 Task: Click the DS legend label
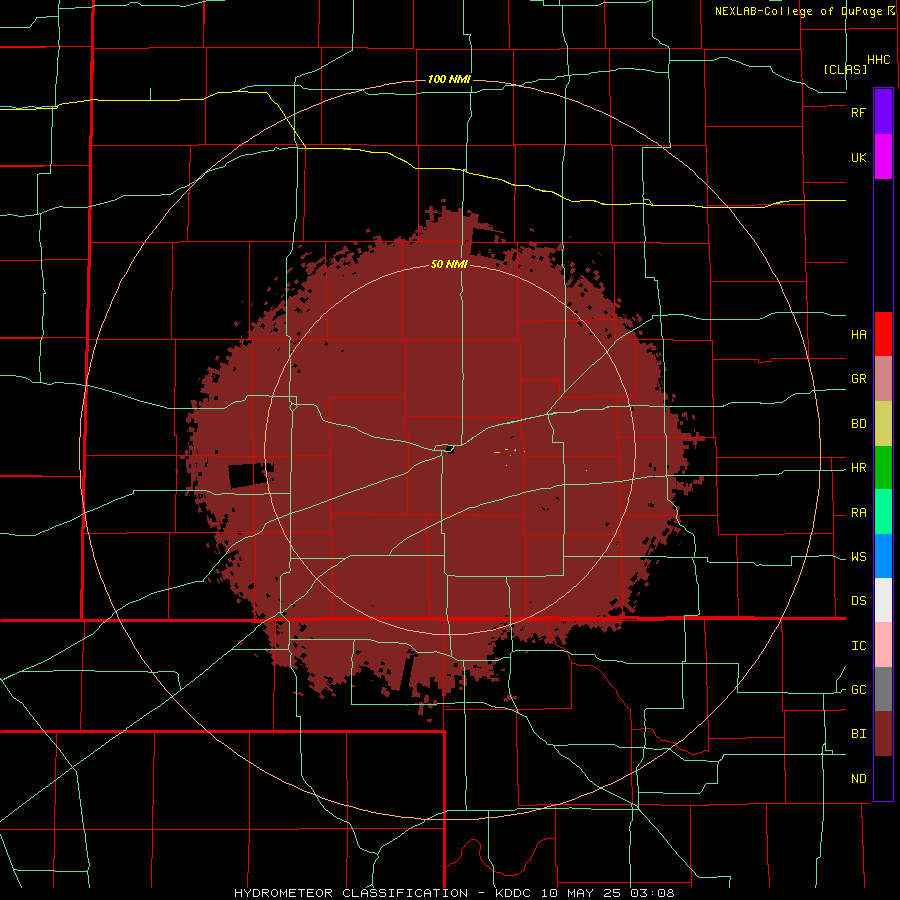pyautogui.click(x=858, y=601)
